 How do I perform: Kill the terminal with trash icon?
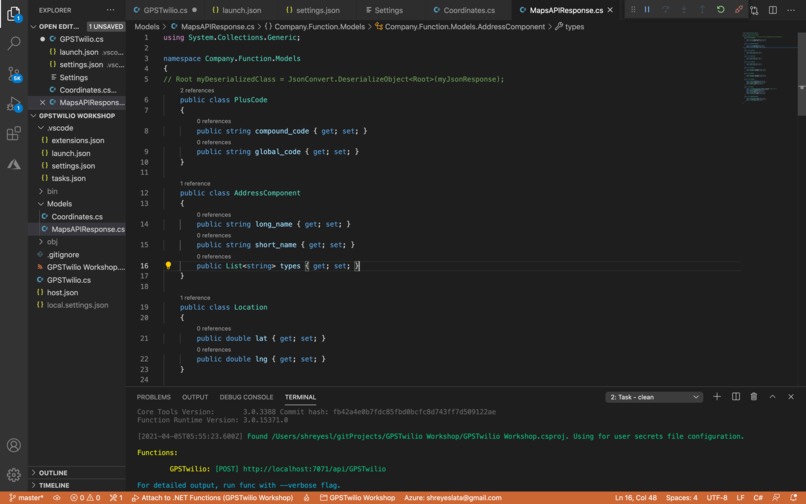[x=754, y=397]
